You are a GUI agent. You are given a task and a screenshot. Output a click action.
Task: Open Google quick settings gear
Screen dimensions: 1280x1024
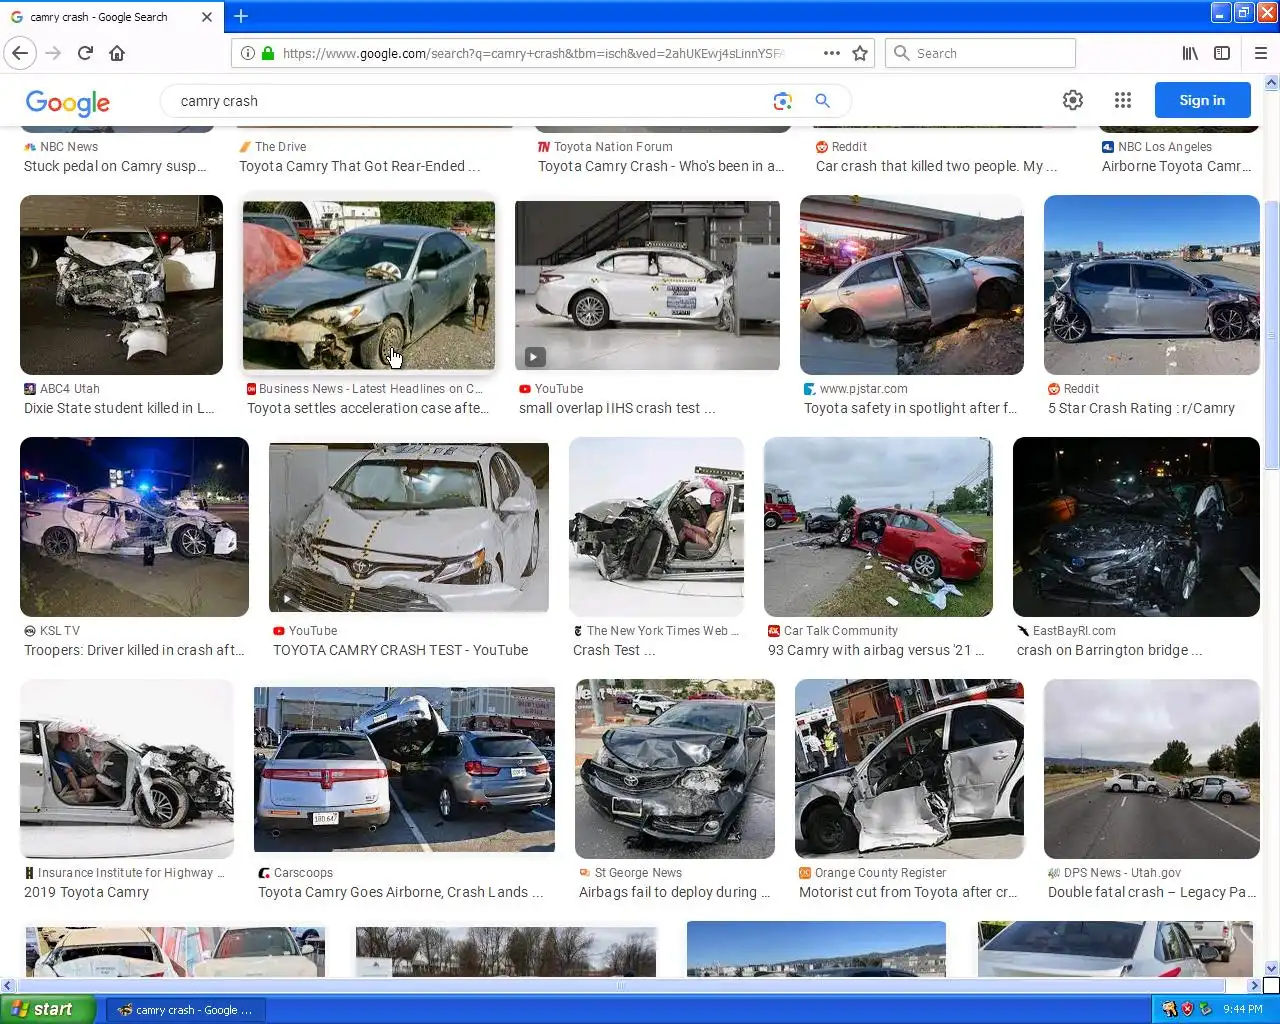(x=1073, y=100)
